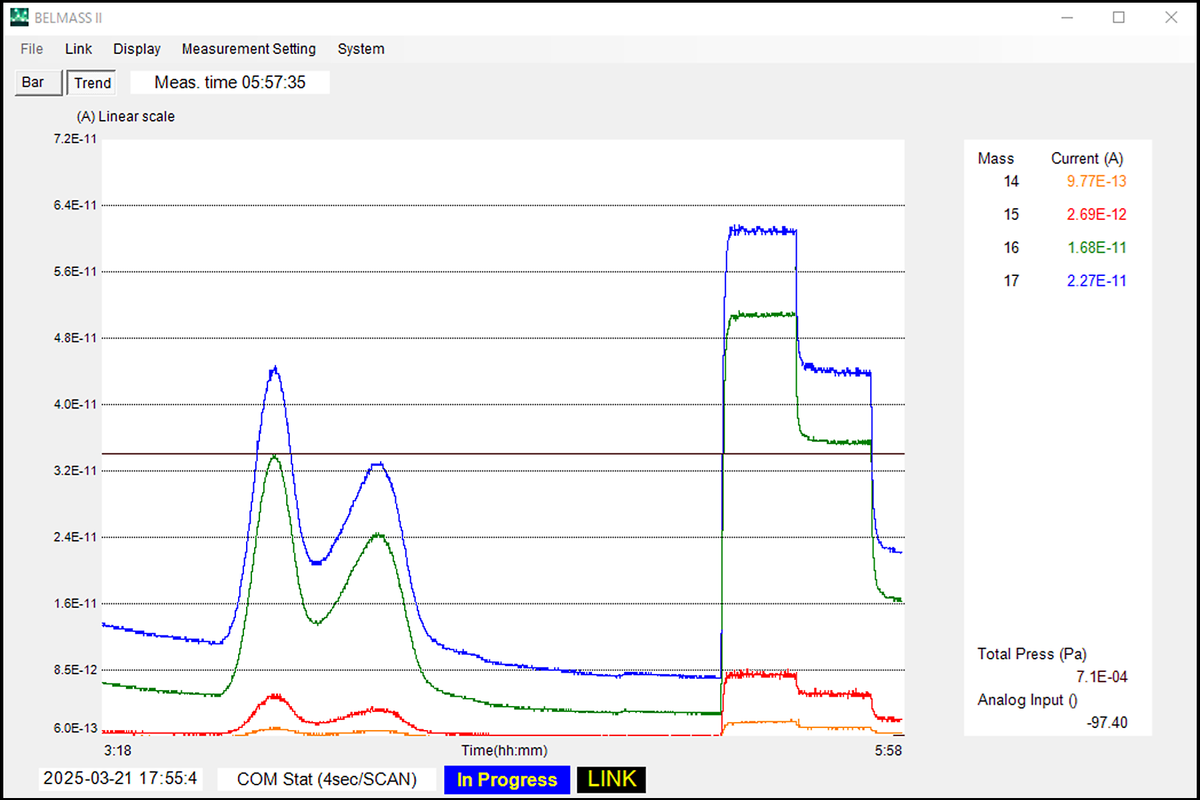Click the Analog Input value -97.40

tap(1106, 722)
